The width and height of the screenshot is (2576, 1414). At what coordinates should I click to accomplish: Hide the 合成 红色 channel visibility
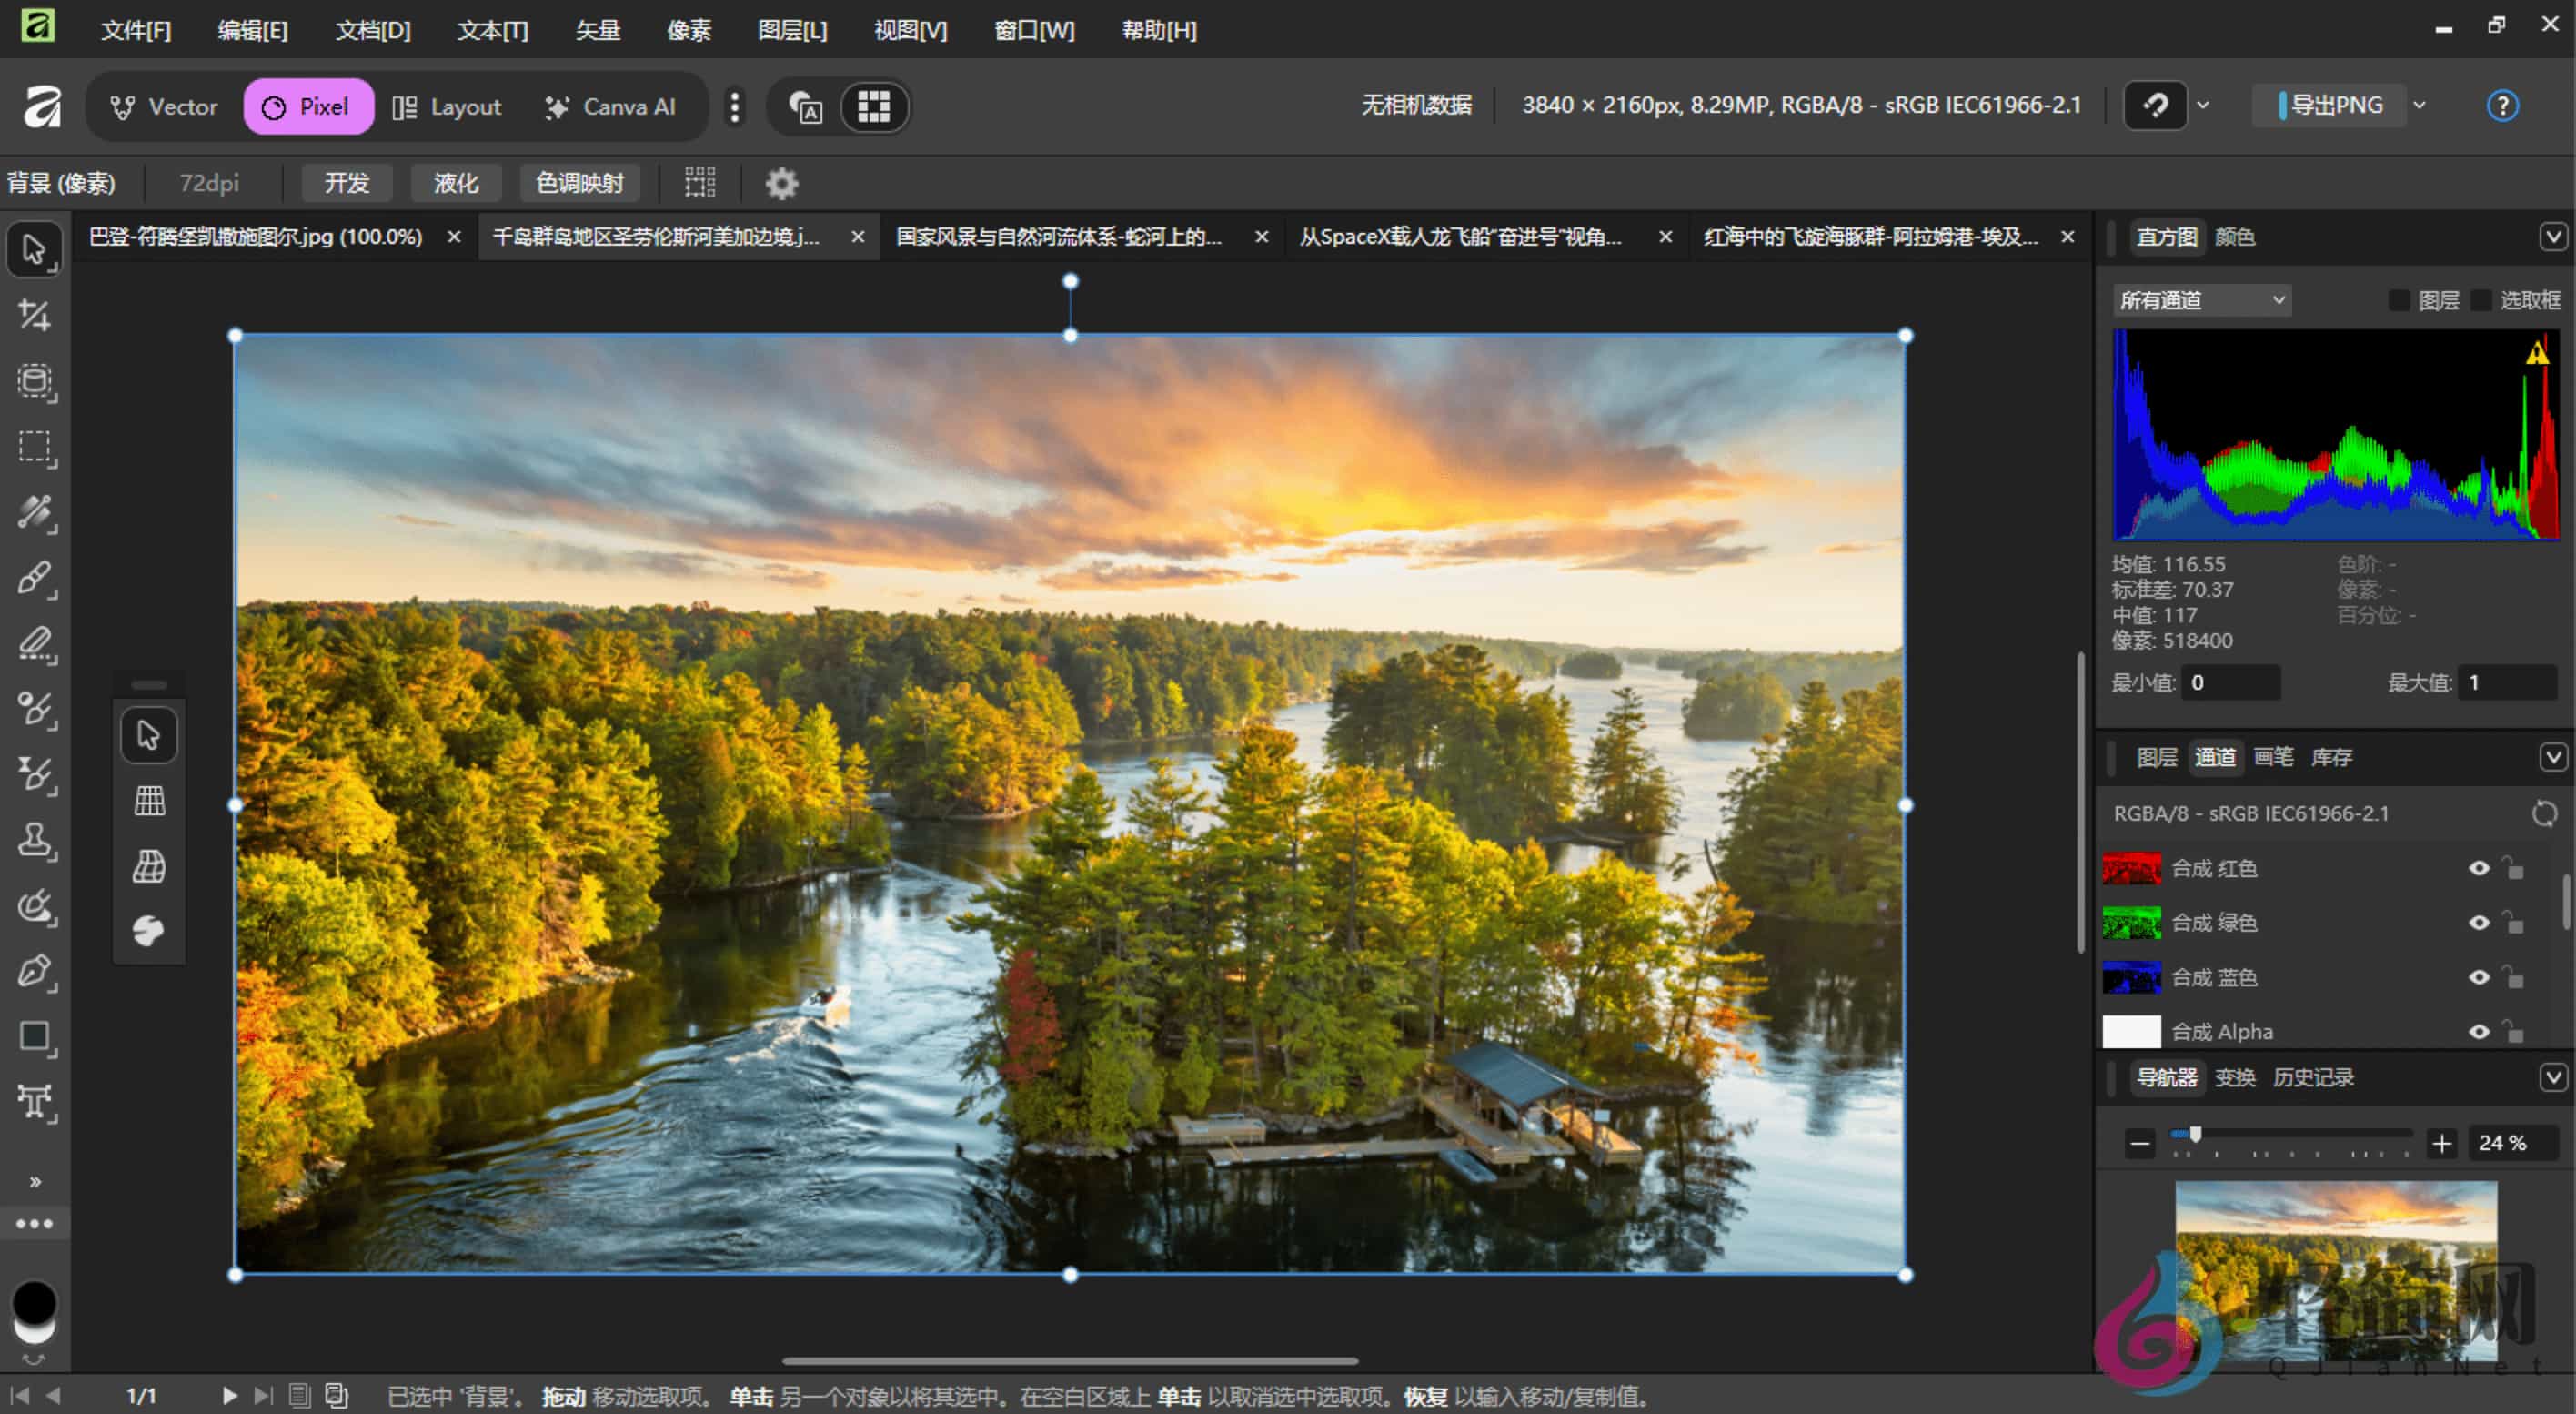tap(2480, 868)
